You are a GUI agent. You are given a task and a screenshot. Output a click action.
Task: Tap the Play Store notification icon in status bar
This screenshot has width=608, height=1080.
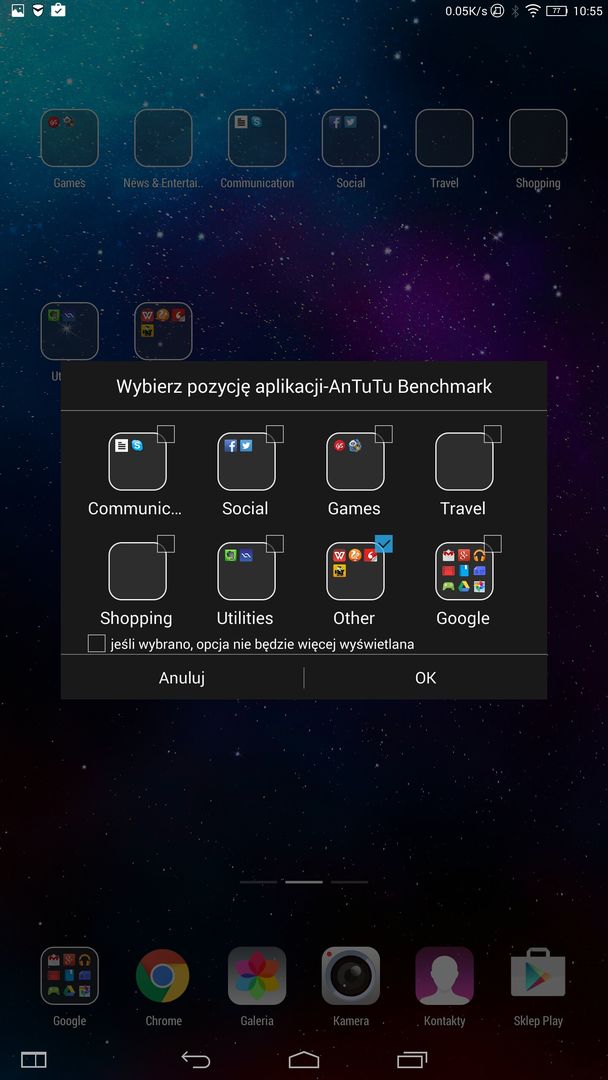coord(59,10)
